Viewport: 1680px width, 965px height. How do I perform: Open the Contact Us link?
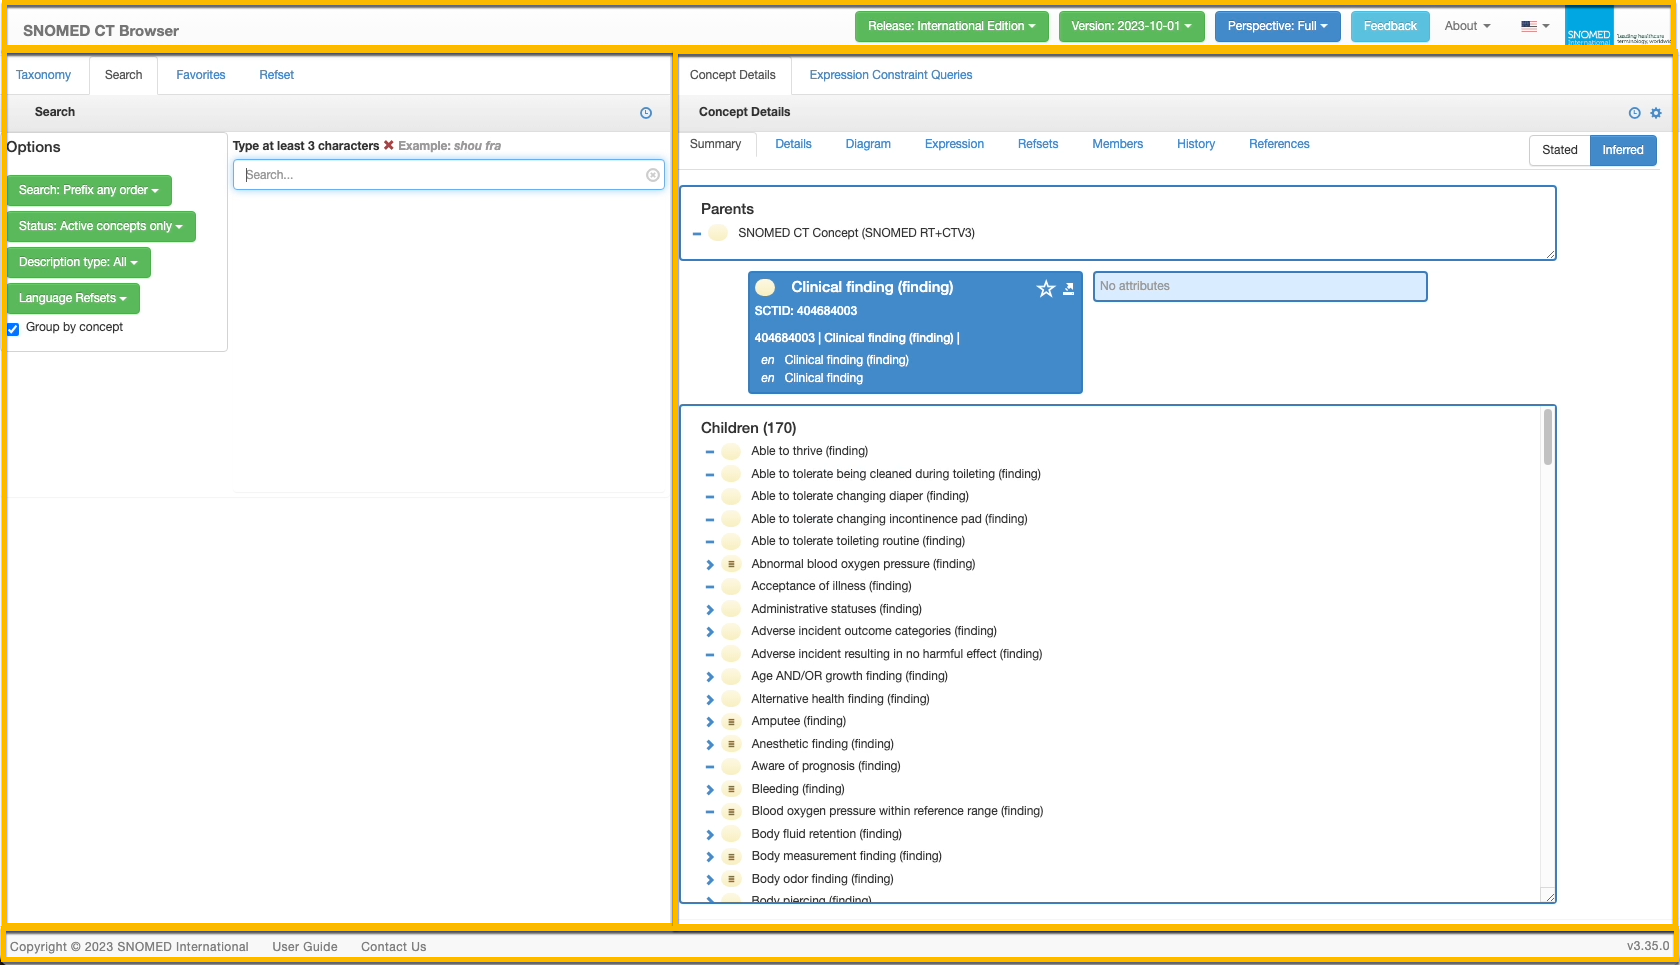click(394, 947)
